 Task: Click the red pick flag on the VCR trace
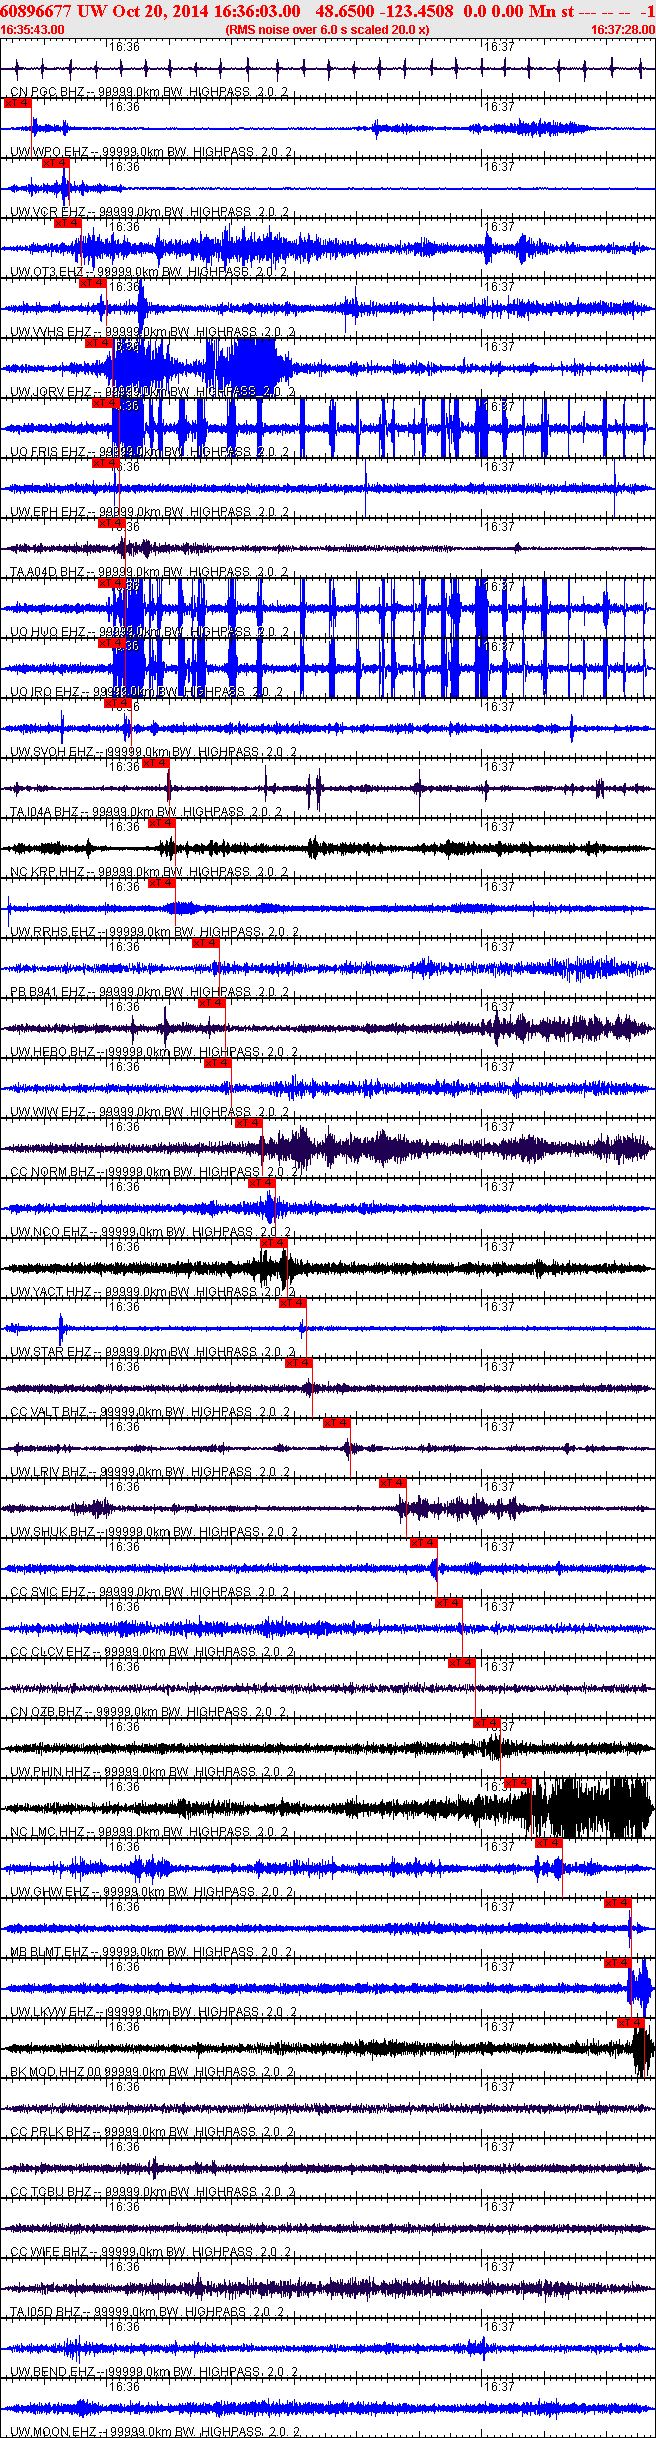tap(55, 163)
